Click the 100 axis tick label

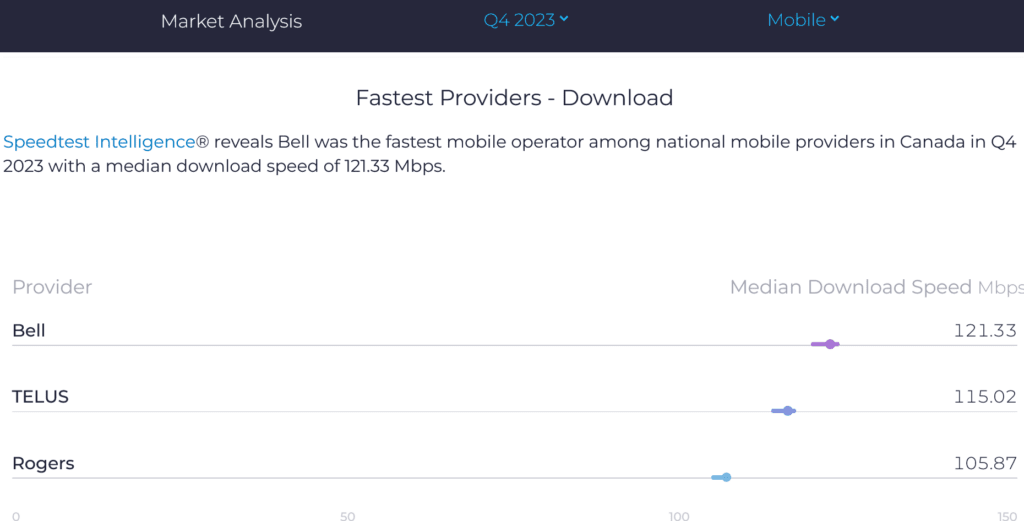tap(679, 516)
